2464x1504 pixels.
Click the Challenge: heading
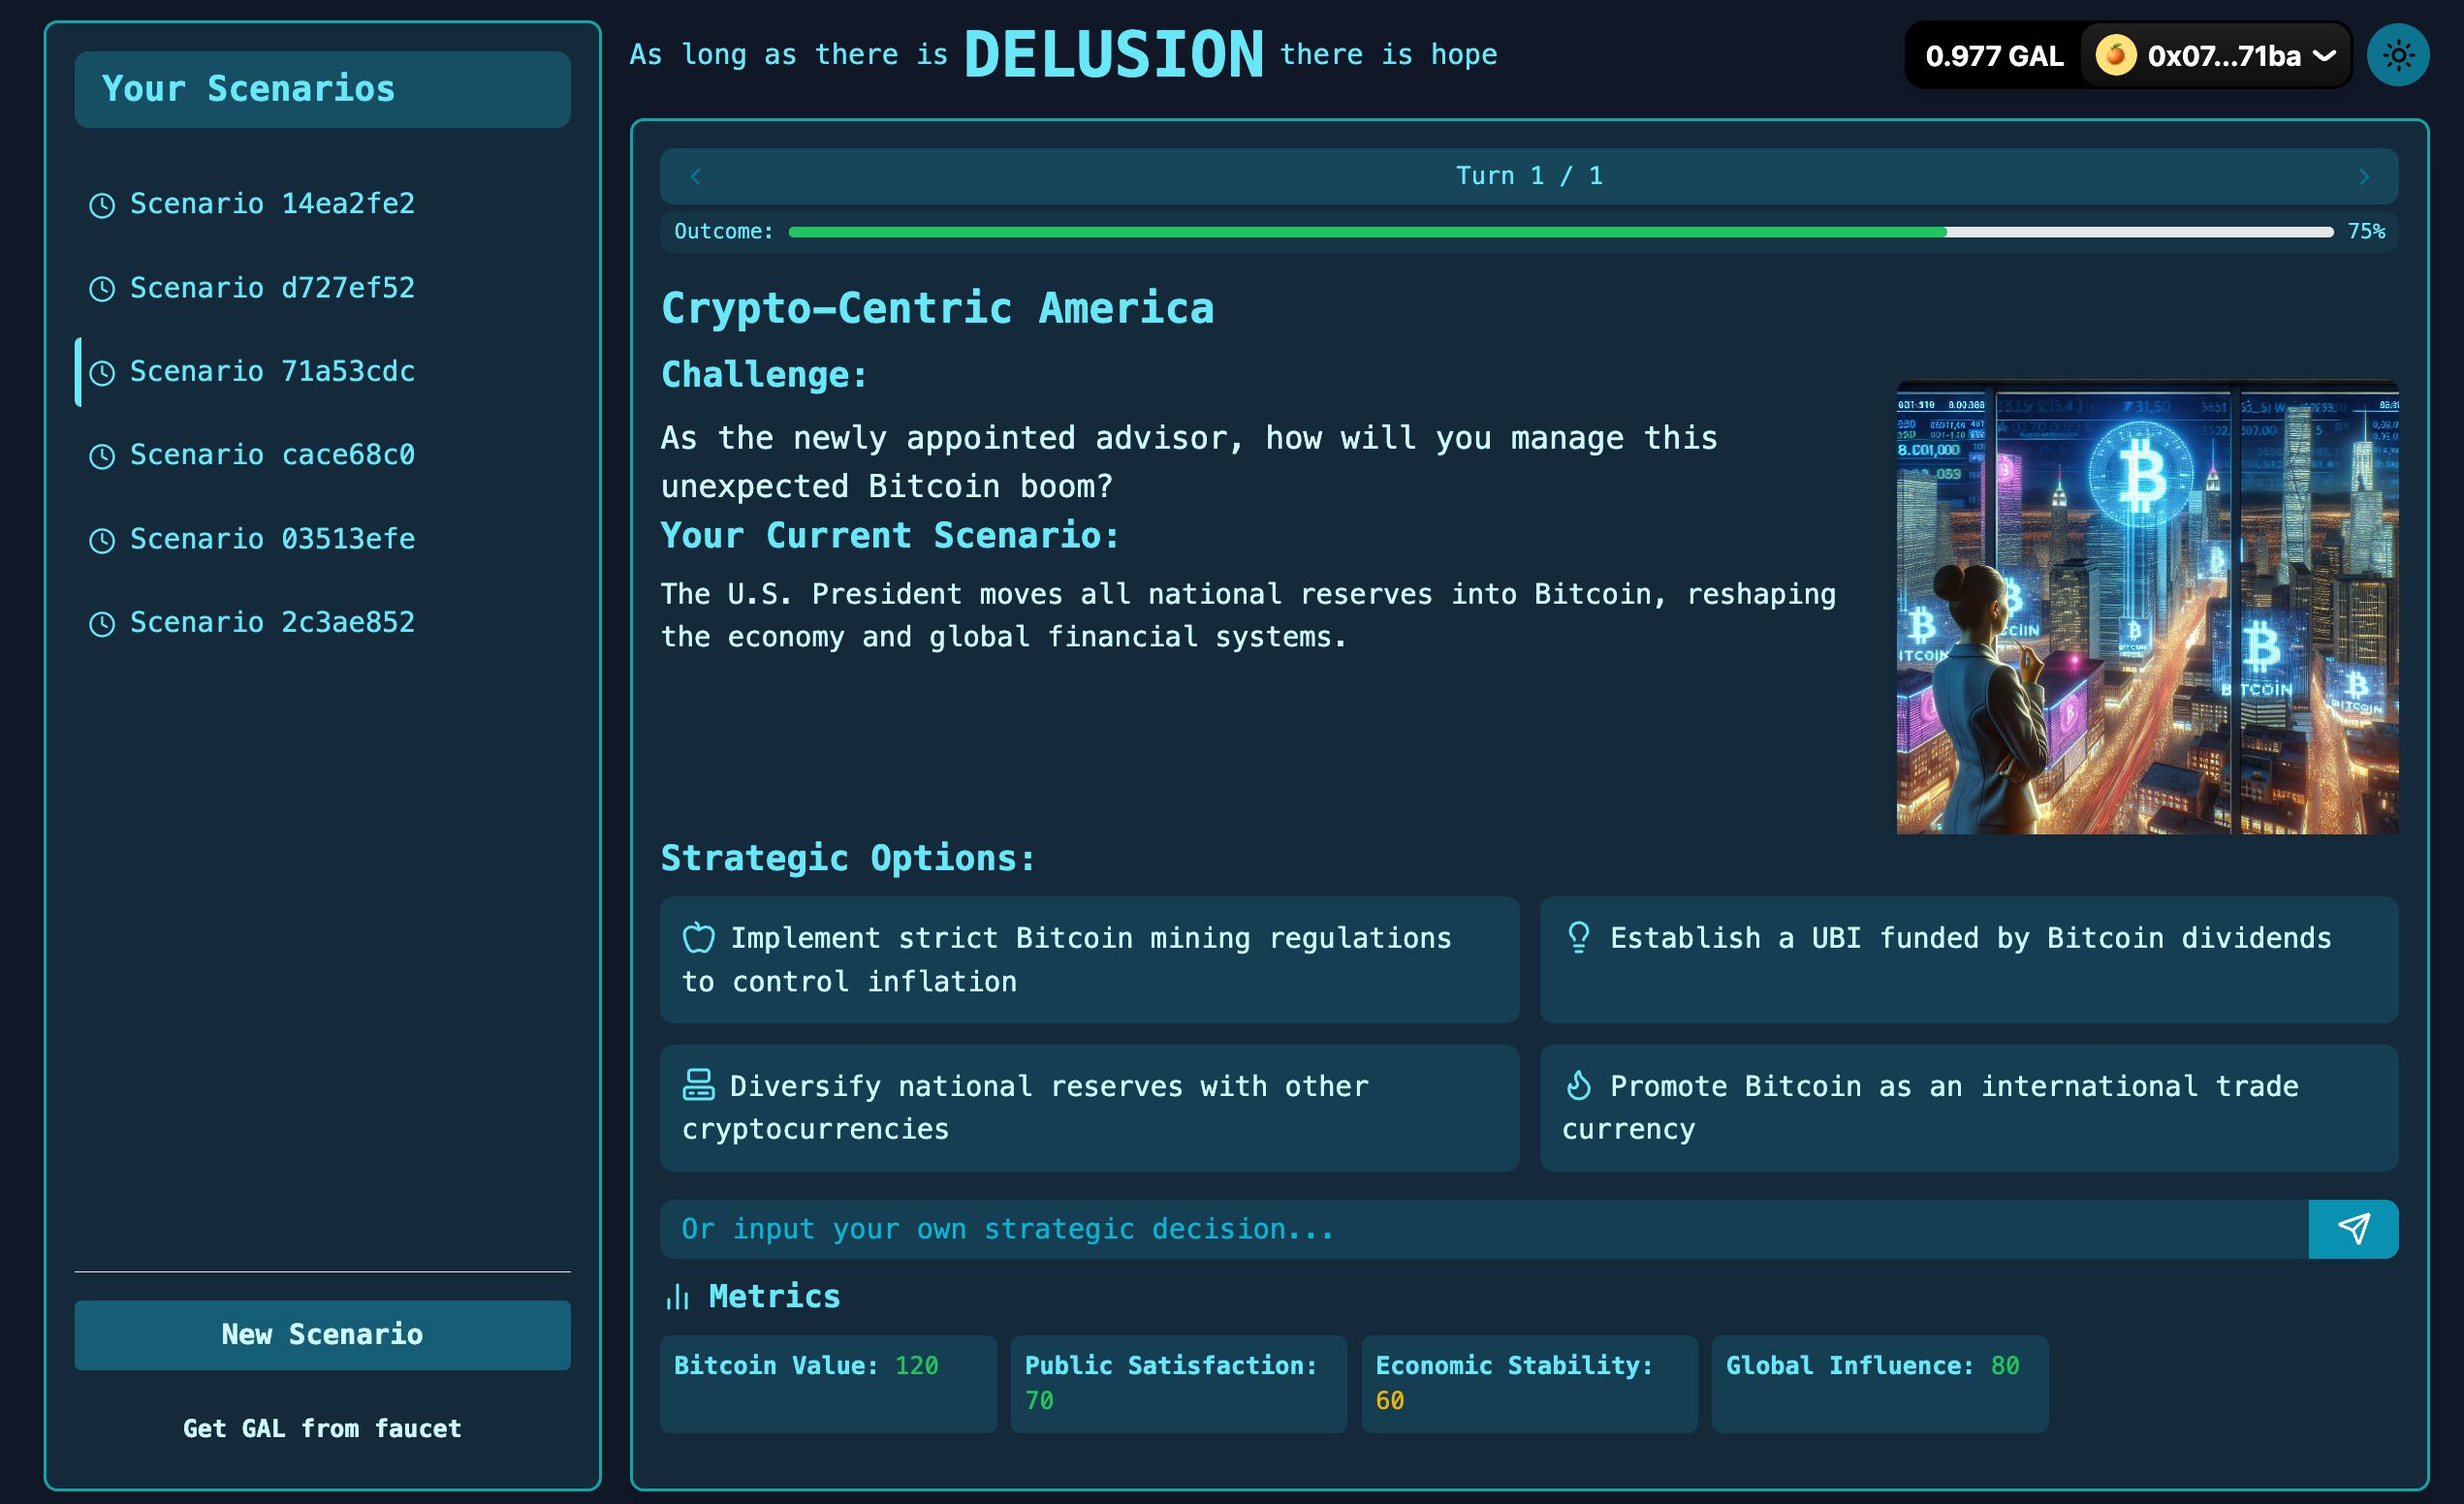(765, 375)
